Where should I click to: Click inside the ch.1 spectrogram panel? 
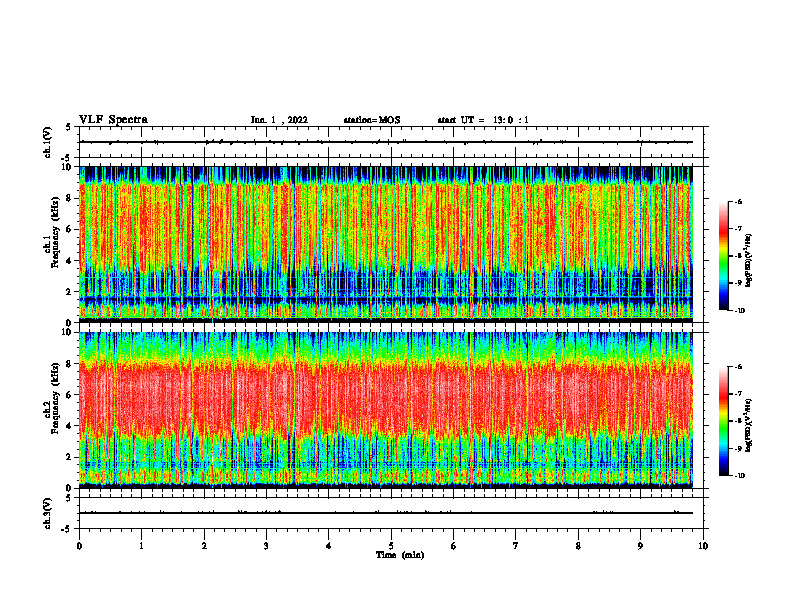[x=386, y=244]
